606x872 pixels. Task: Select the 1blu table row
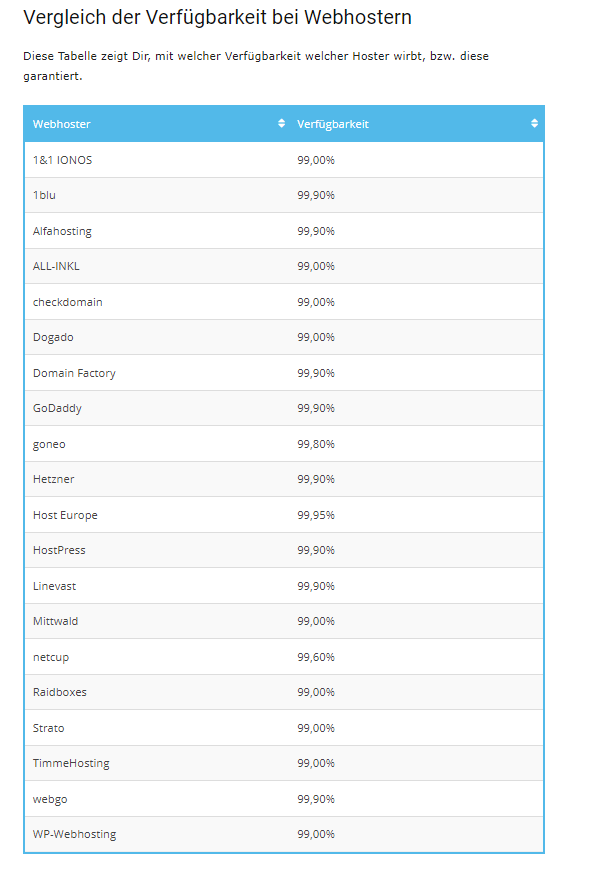(x=284, y=195)
